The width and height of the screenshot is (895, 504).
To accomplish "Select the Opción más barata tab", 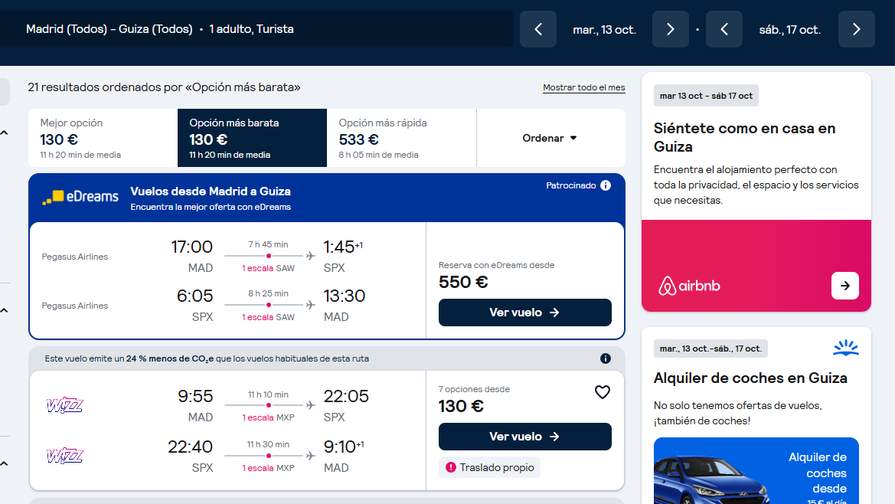I will coord(252,138).
